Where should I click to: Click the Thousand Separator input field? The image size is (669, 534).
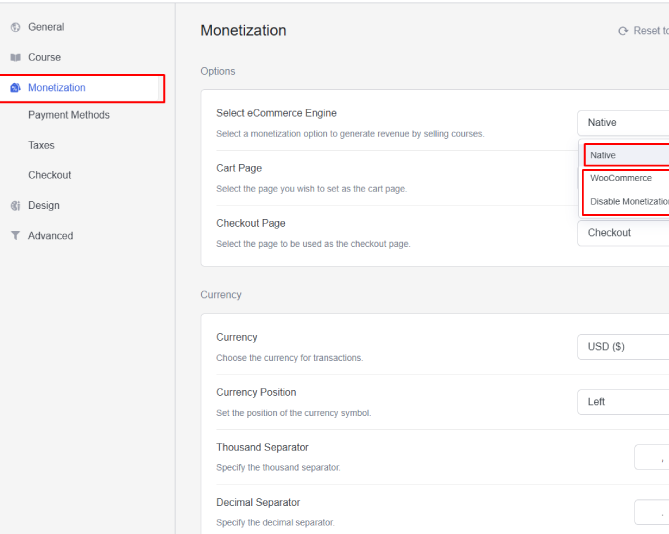pos(651,457)
